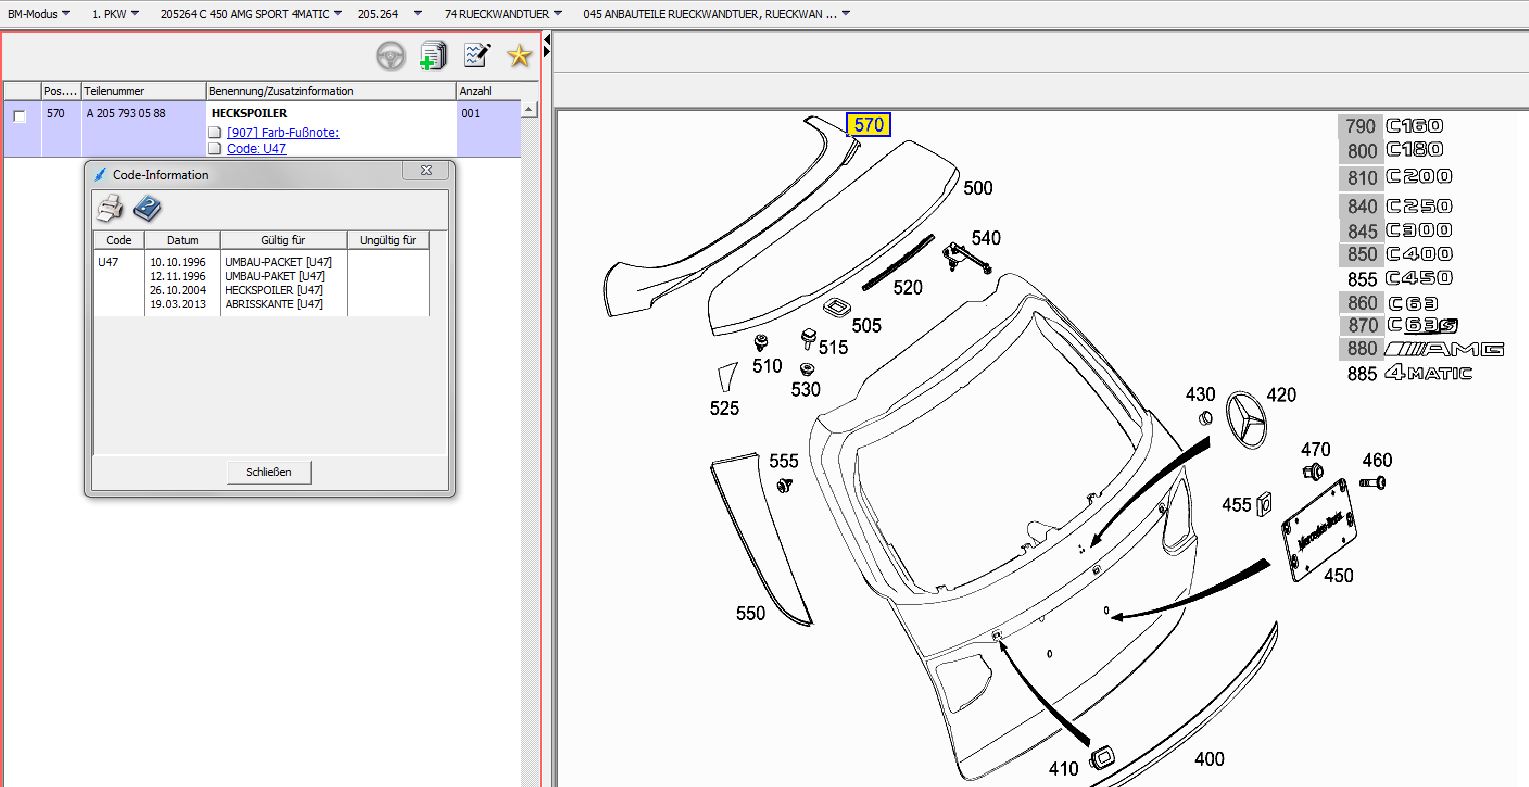The image size is (1529, 787).
Task: Open the 205.264 model dropdown
Action: click(390, 14)
